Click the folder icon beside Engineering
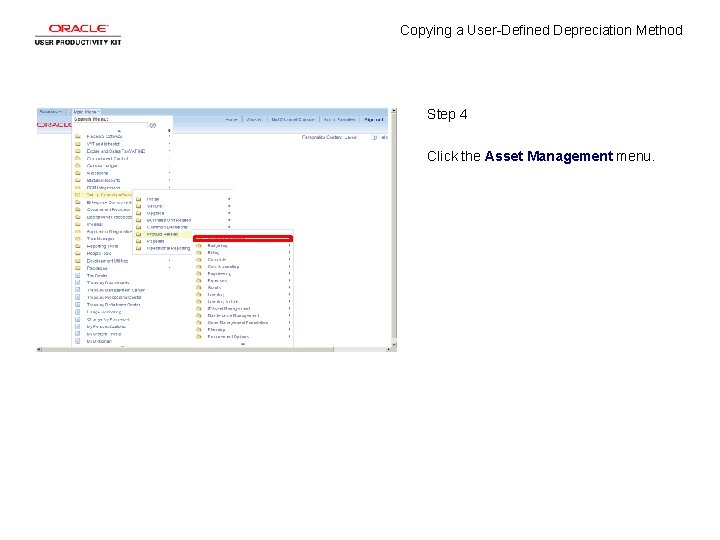This screenshot has height=540, width=720. (x=199, y=274)
